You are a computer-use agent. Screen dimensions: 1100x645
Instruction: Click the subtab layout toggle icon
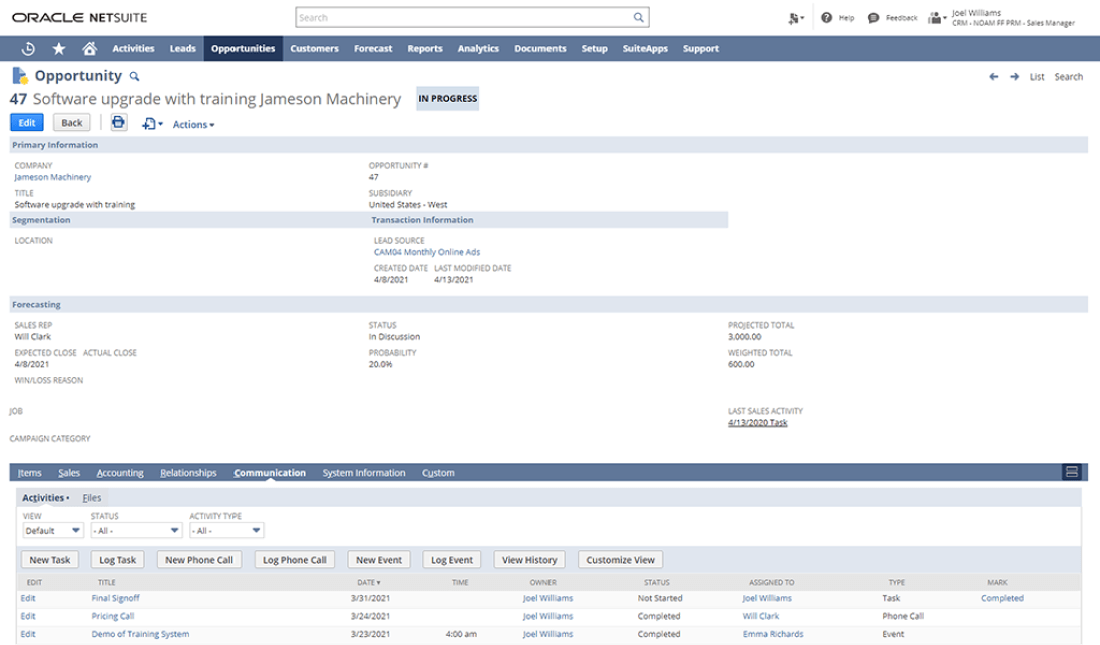click(x=1072, y=472)
